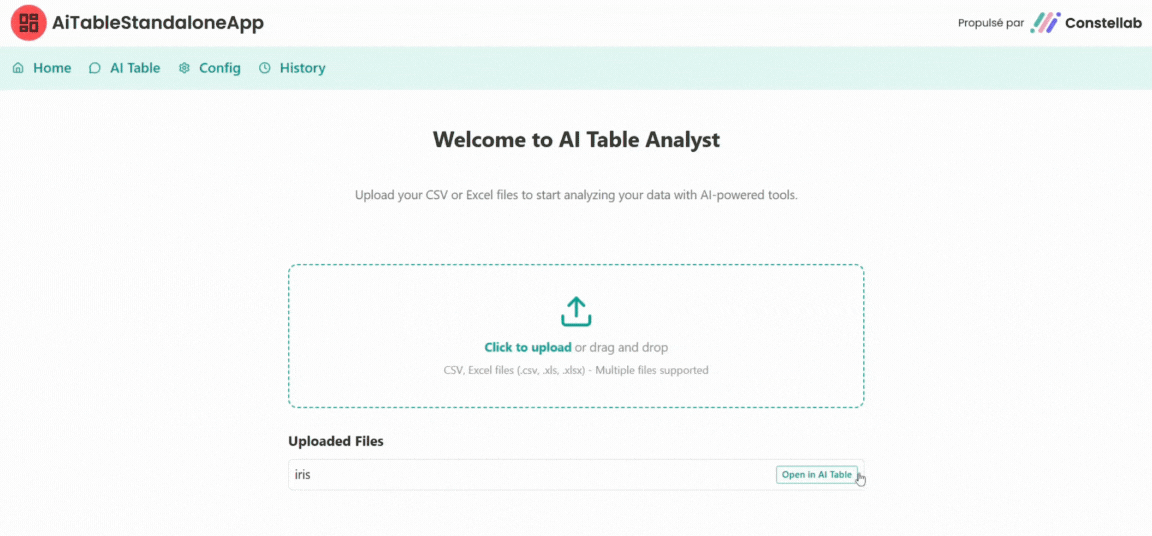Switch to the AI Table tab label
The height and width of the screenshot is (536, 1152).
pyautogui.click(x=135, y=68)
